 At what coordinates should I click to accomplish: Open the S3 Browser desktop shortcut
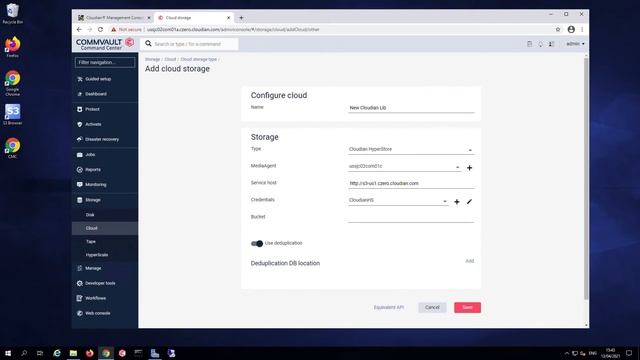click(13, 114)
